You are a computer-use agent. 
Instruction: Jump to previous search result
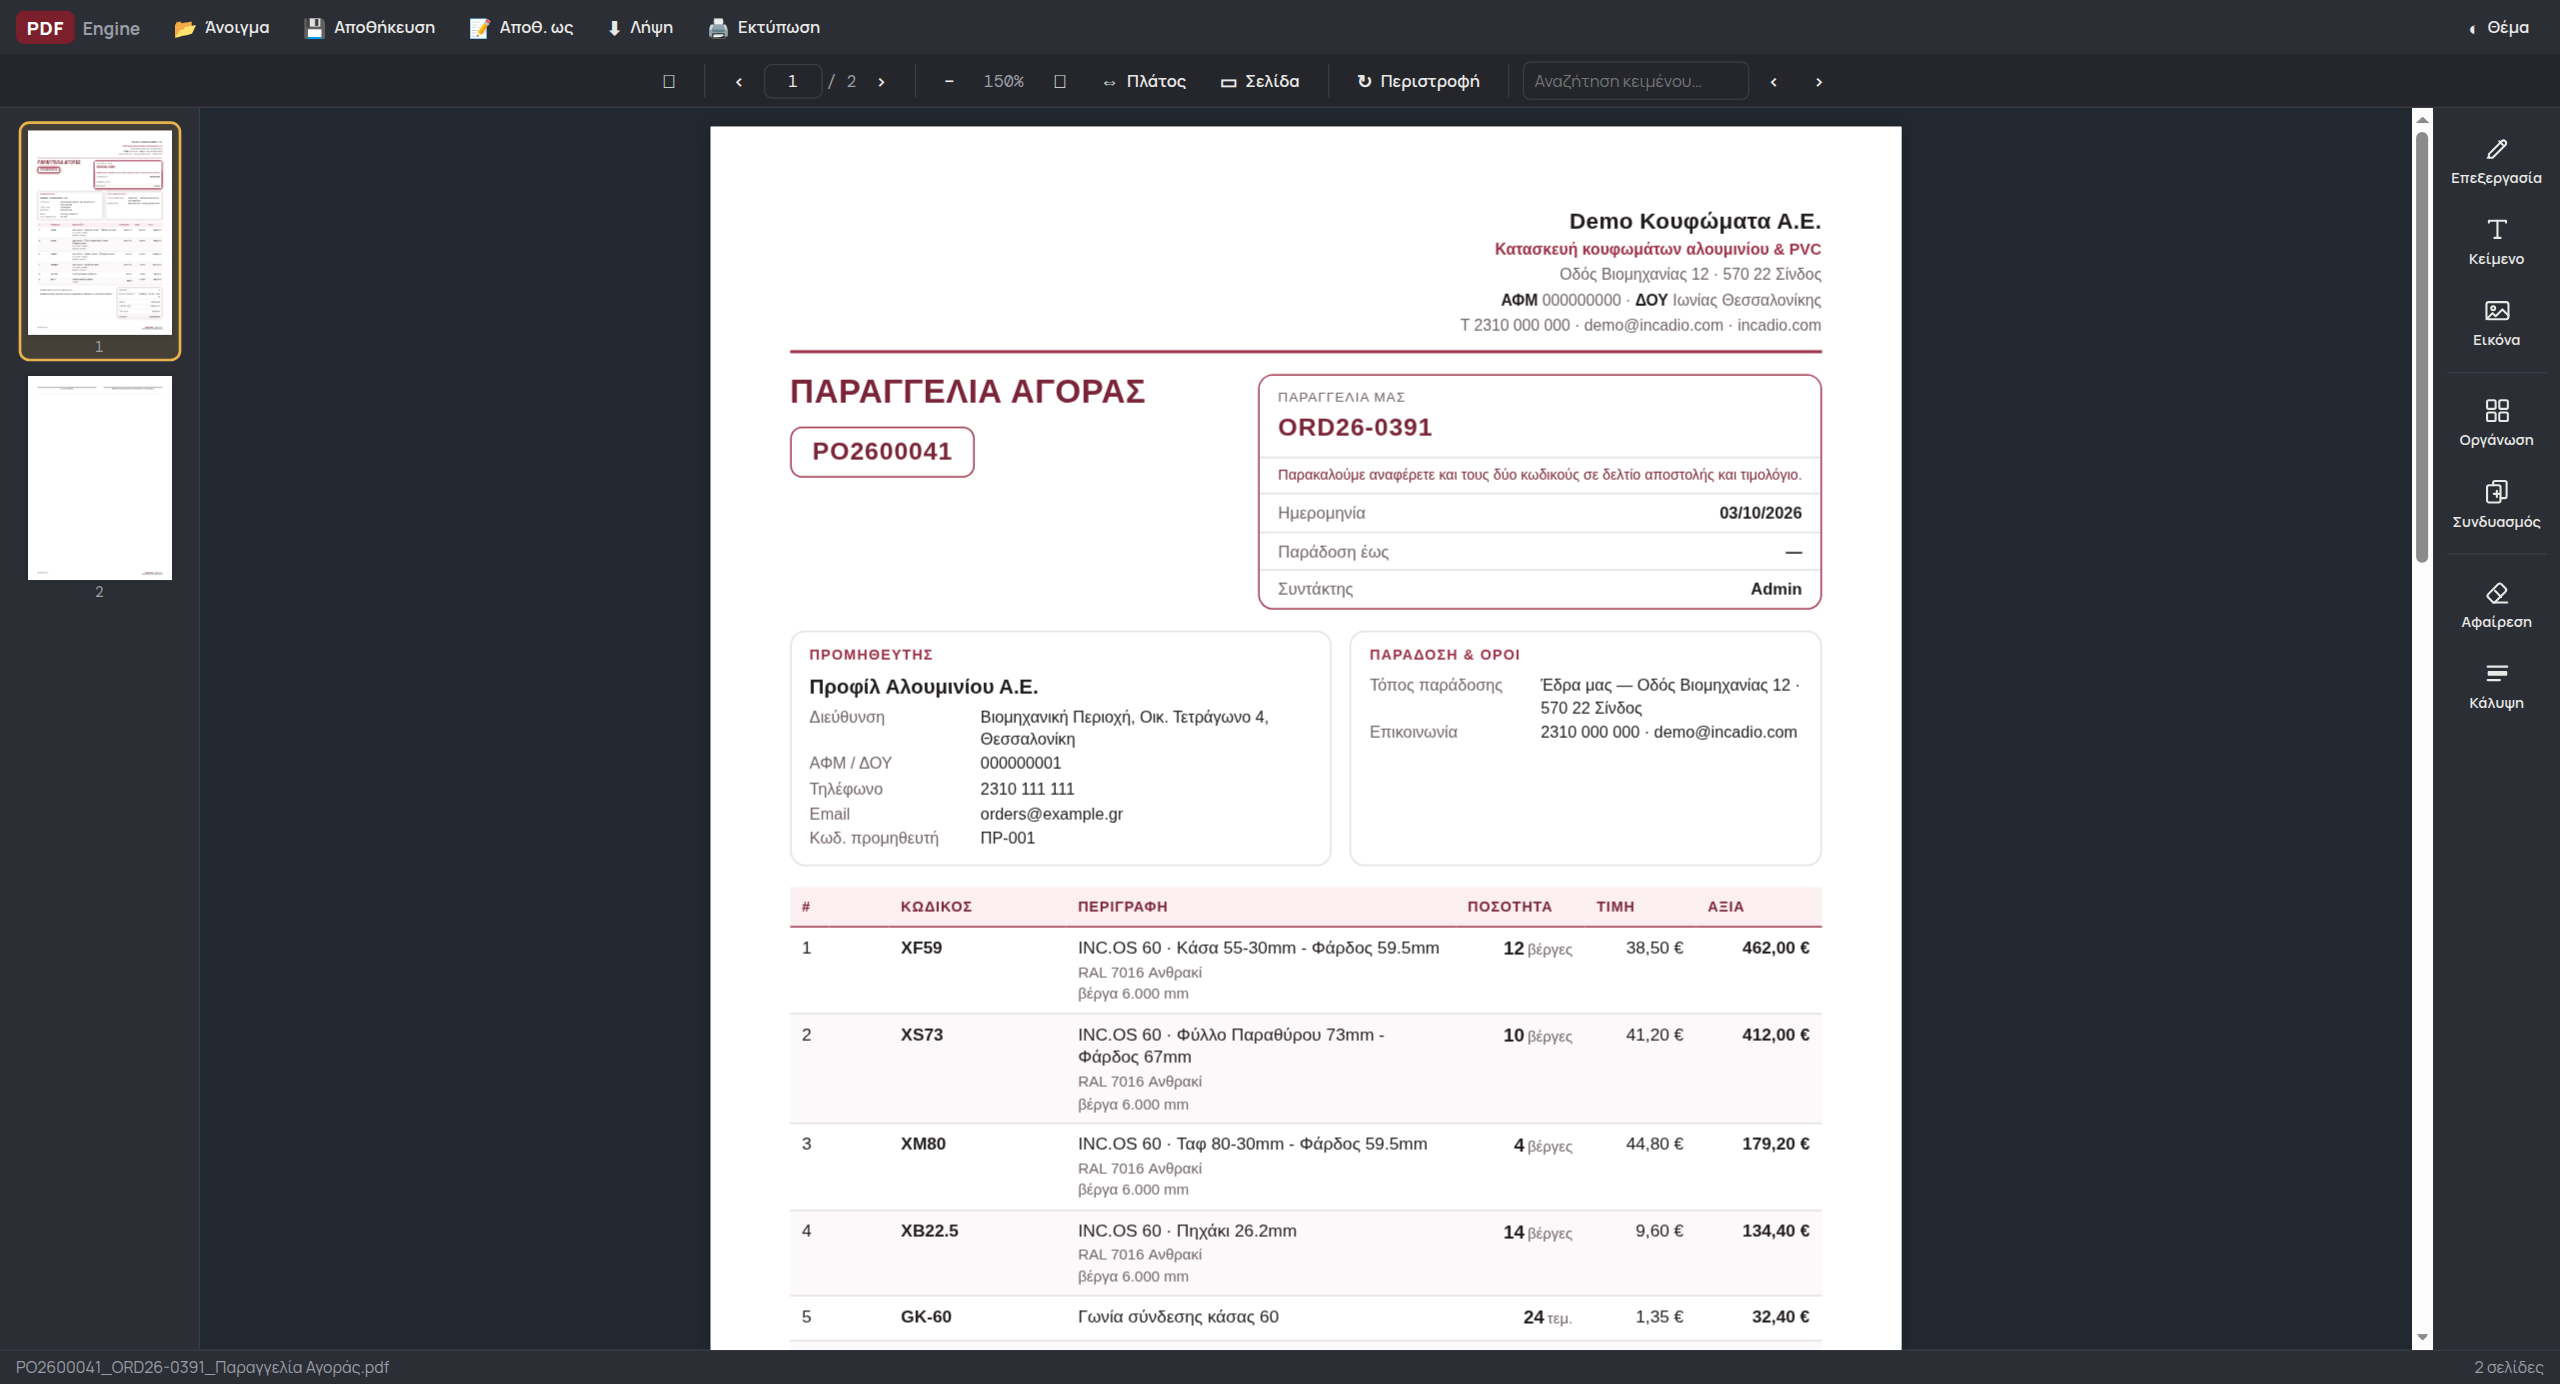(x=1774, y=81)
